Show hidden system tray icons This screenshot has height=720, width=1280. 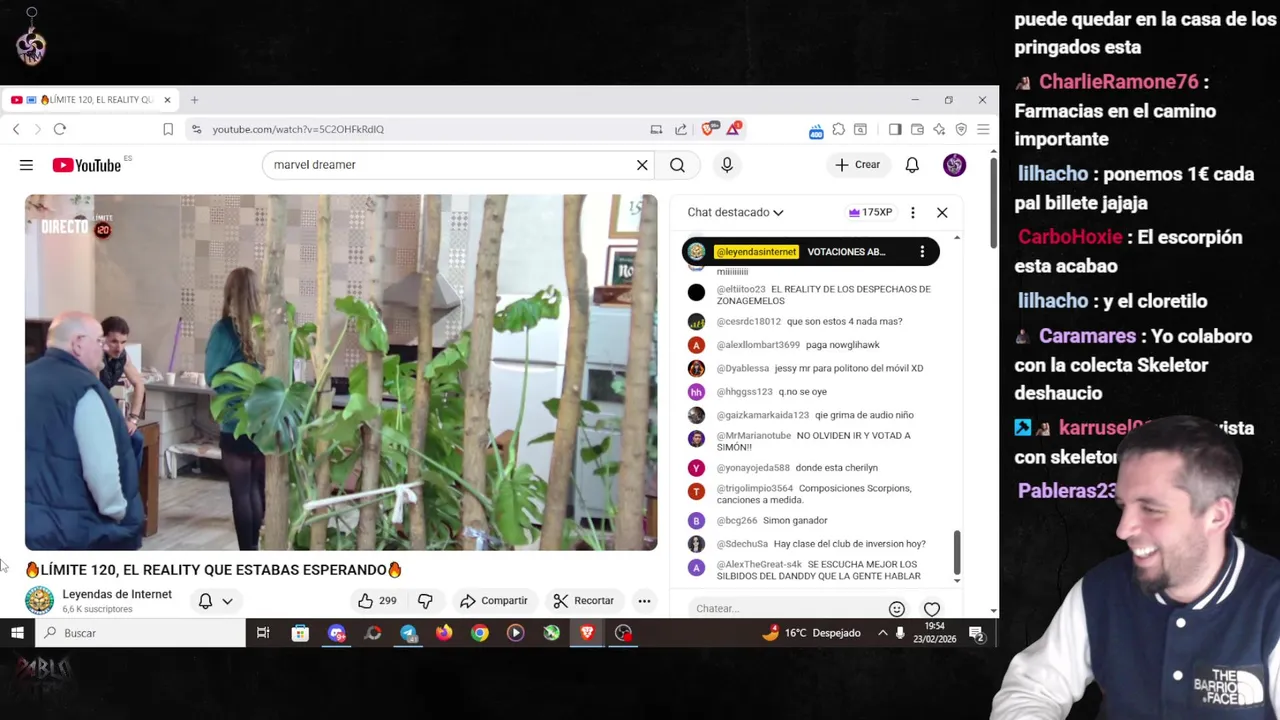click(x=882, y=633)
